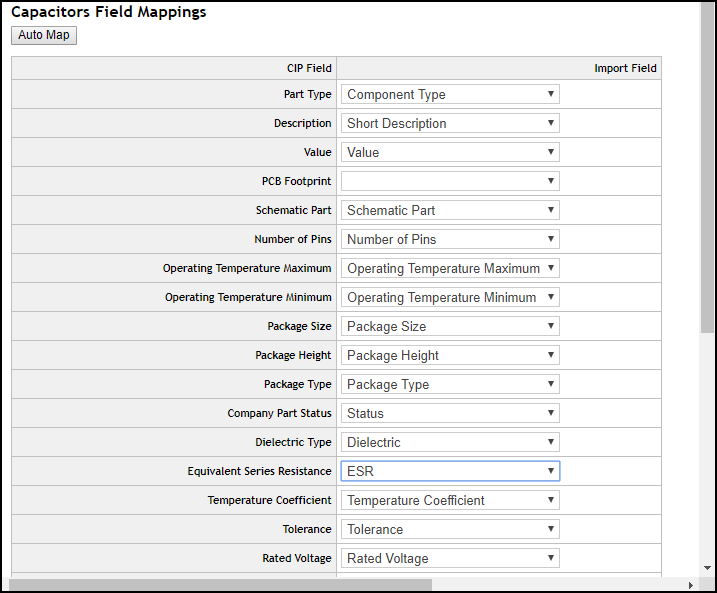
Task: Open the Package Height import dropdown
Action: click(450, 355)
